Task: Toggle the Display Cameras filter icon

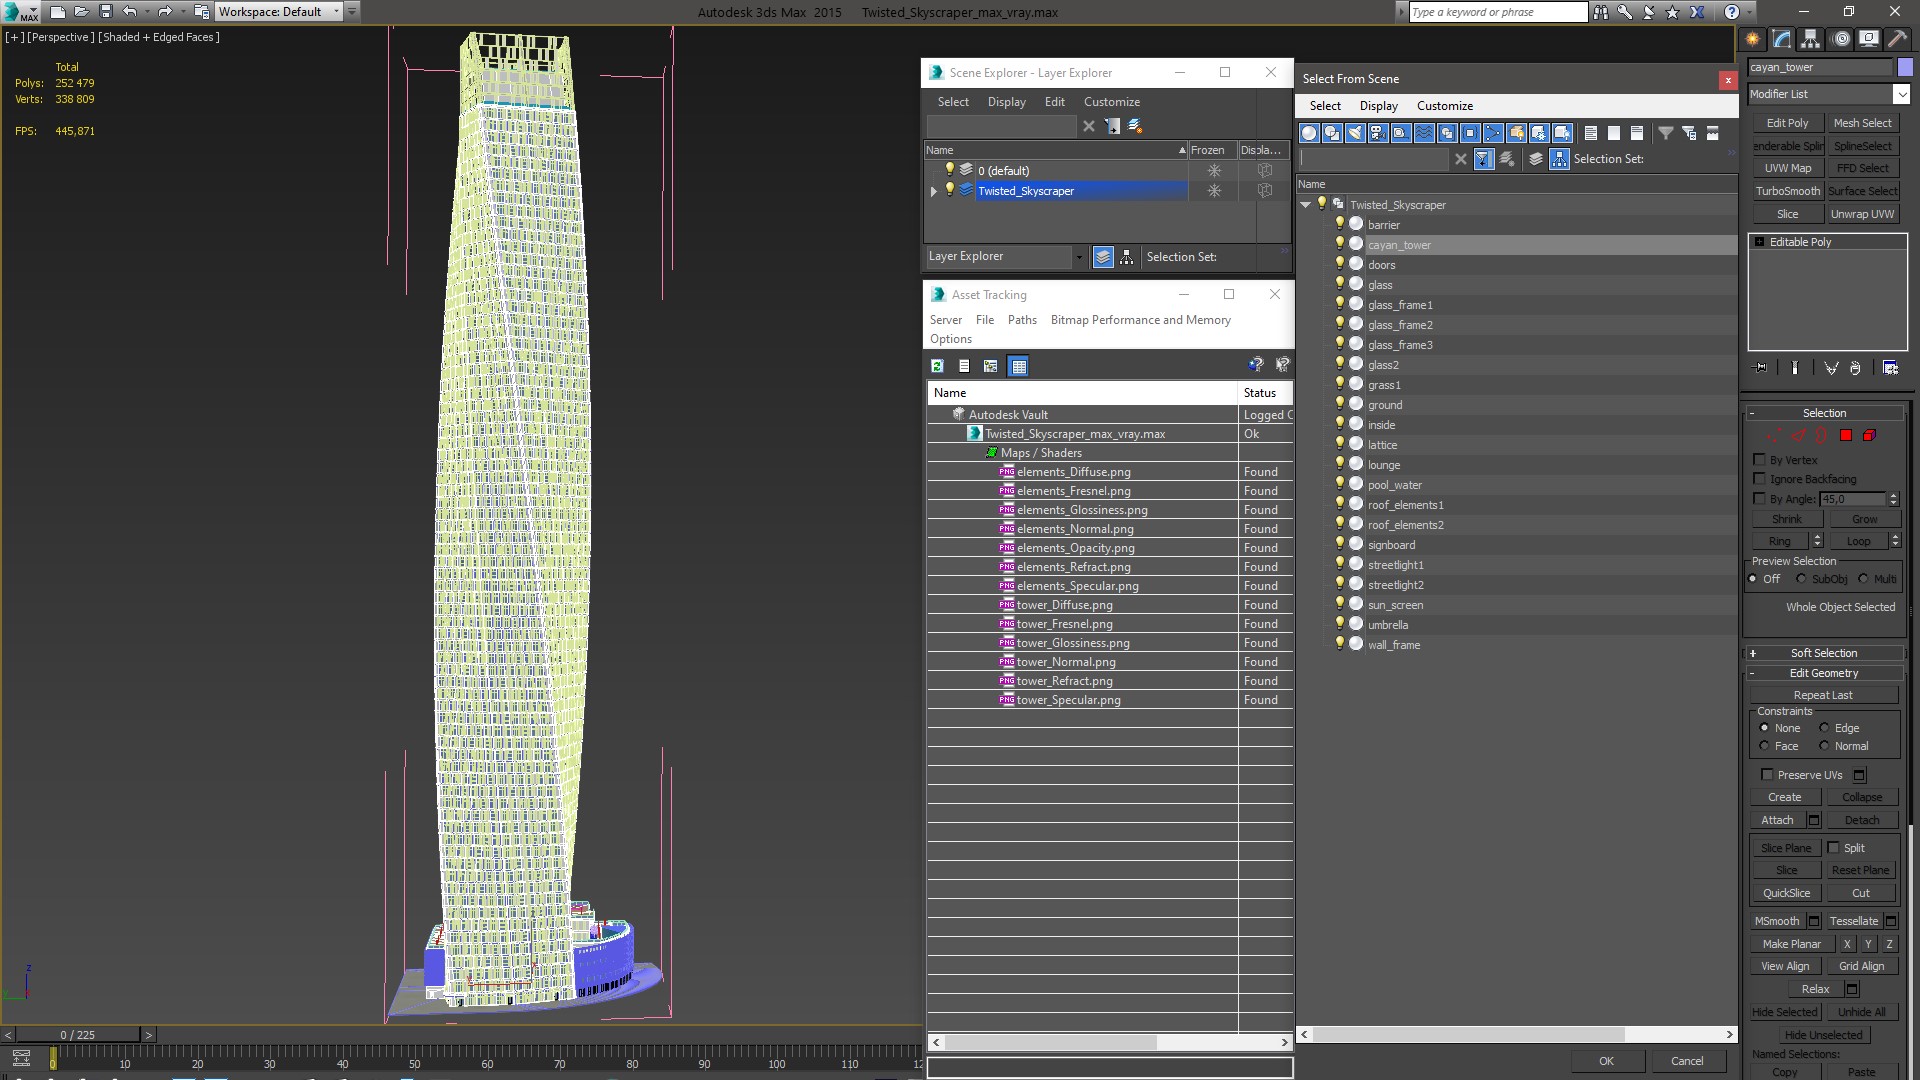Action: (1378, 133)
